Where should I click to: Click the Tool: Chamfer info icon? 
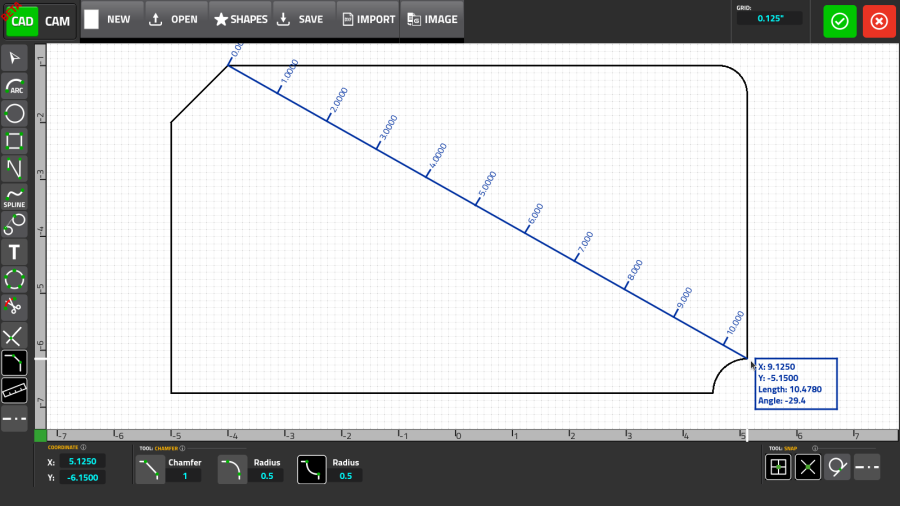183,448
